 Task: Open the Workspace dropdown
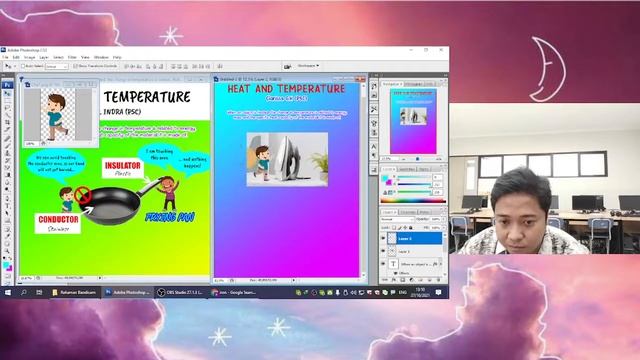coord(308,65)
